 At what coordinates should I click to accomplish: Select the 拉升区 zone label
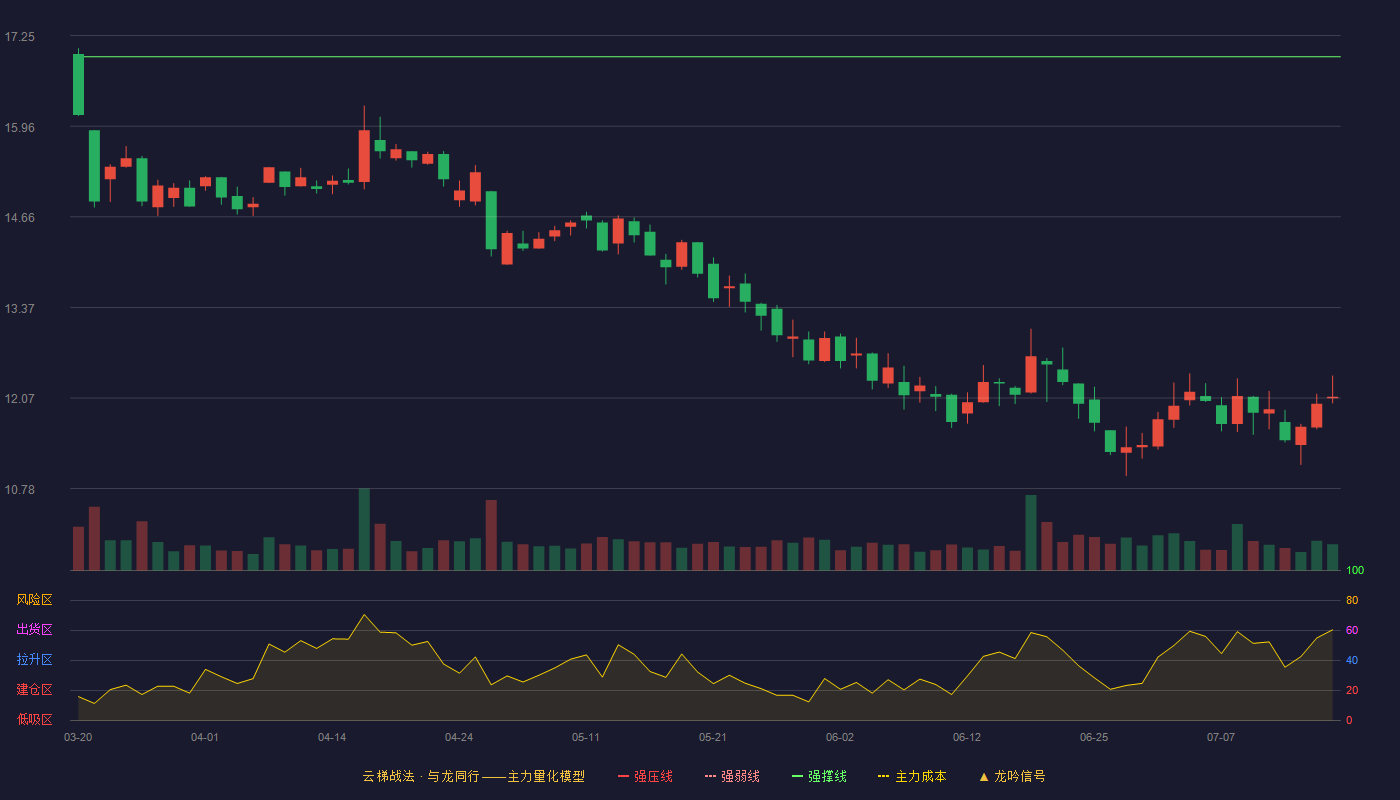[34, 660]
